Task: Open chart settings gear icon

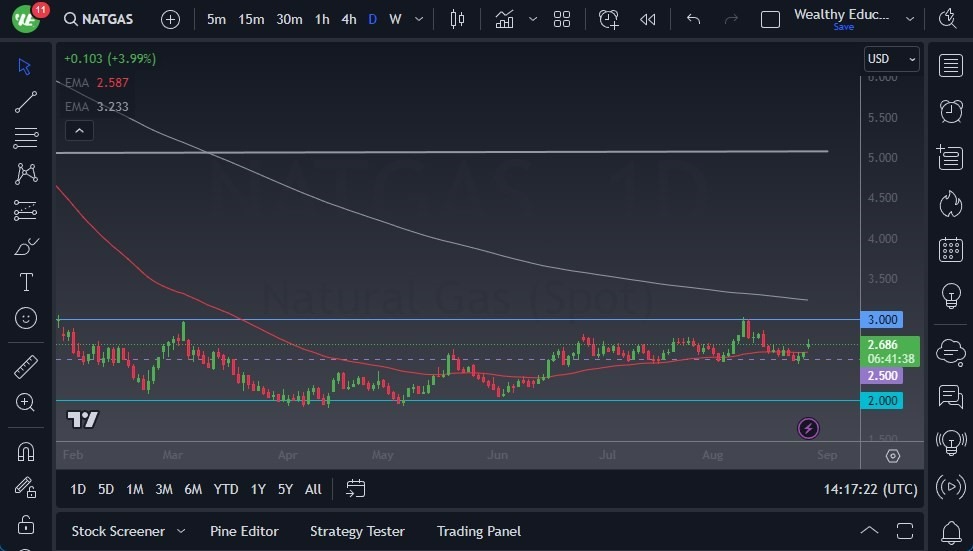Action: tap(892, 456)
